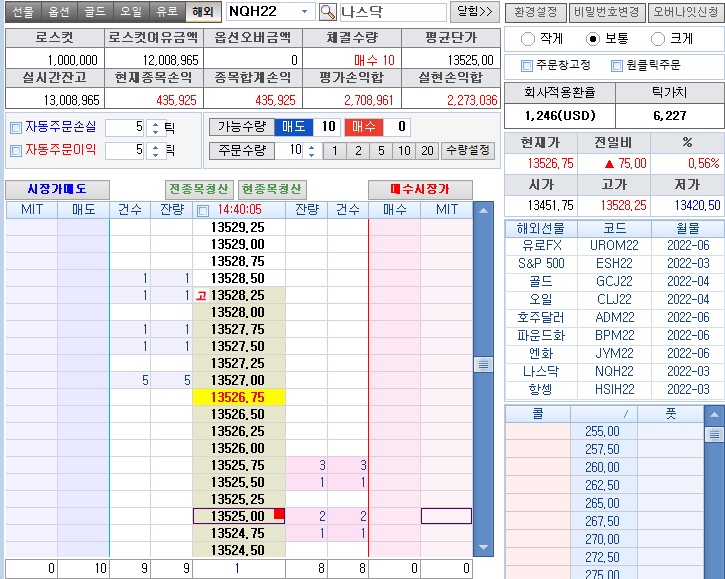
Task: Click the magnifier search icon beside NQH22
Action: click(x=328, y=12)
